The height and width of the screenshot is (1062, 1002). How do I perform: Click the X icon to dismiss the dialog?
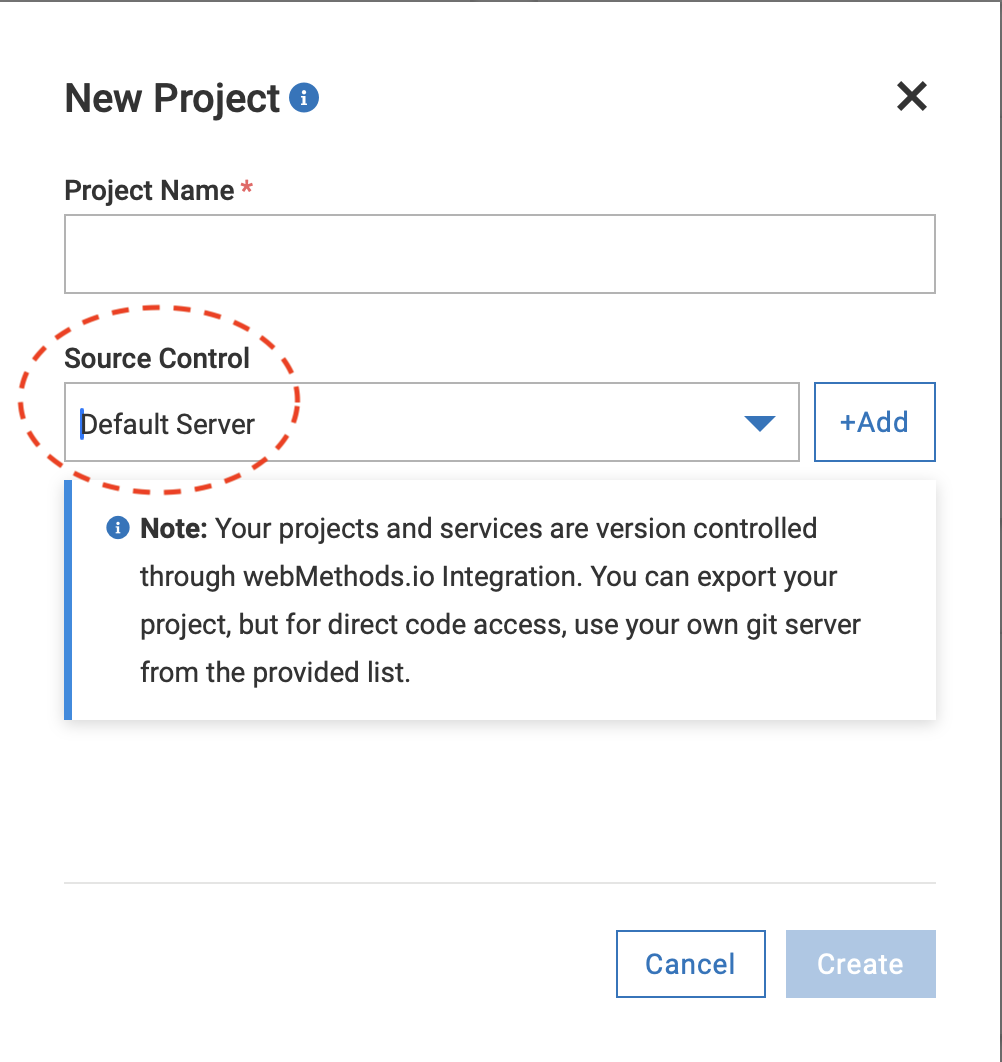point(911,97)
